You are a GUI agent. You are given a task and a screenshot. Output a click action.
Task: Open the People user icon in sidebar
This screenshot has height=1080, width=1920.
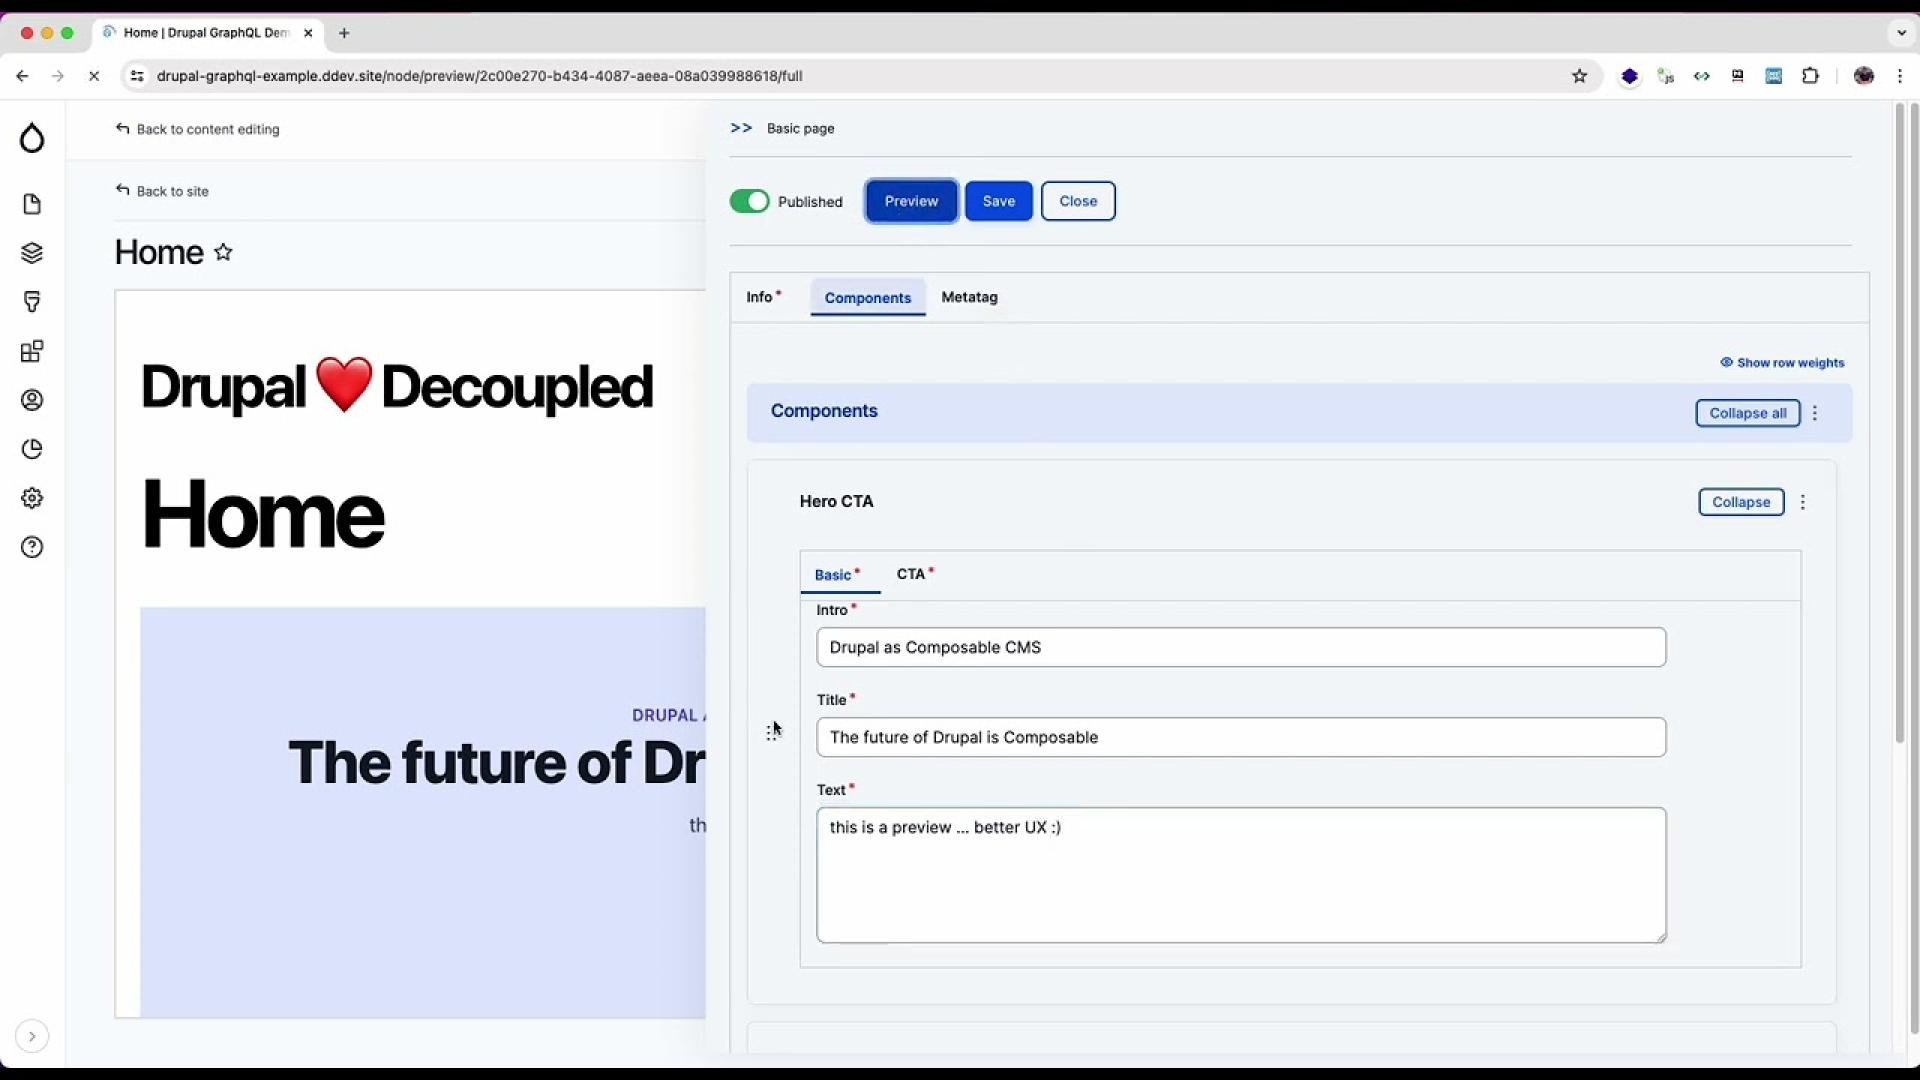coord(32,400)
